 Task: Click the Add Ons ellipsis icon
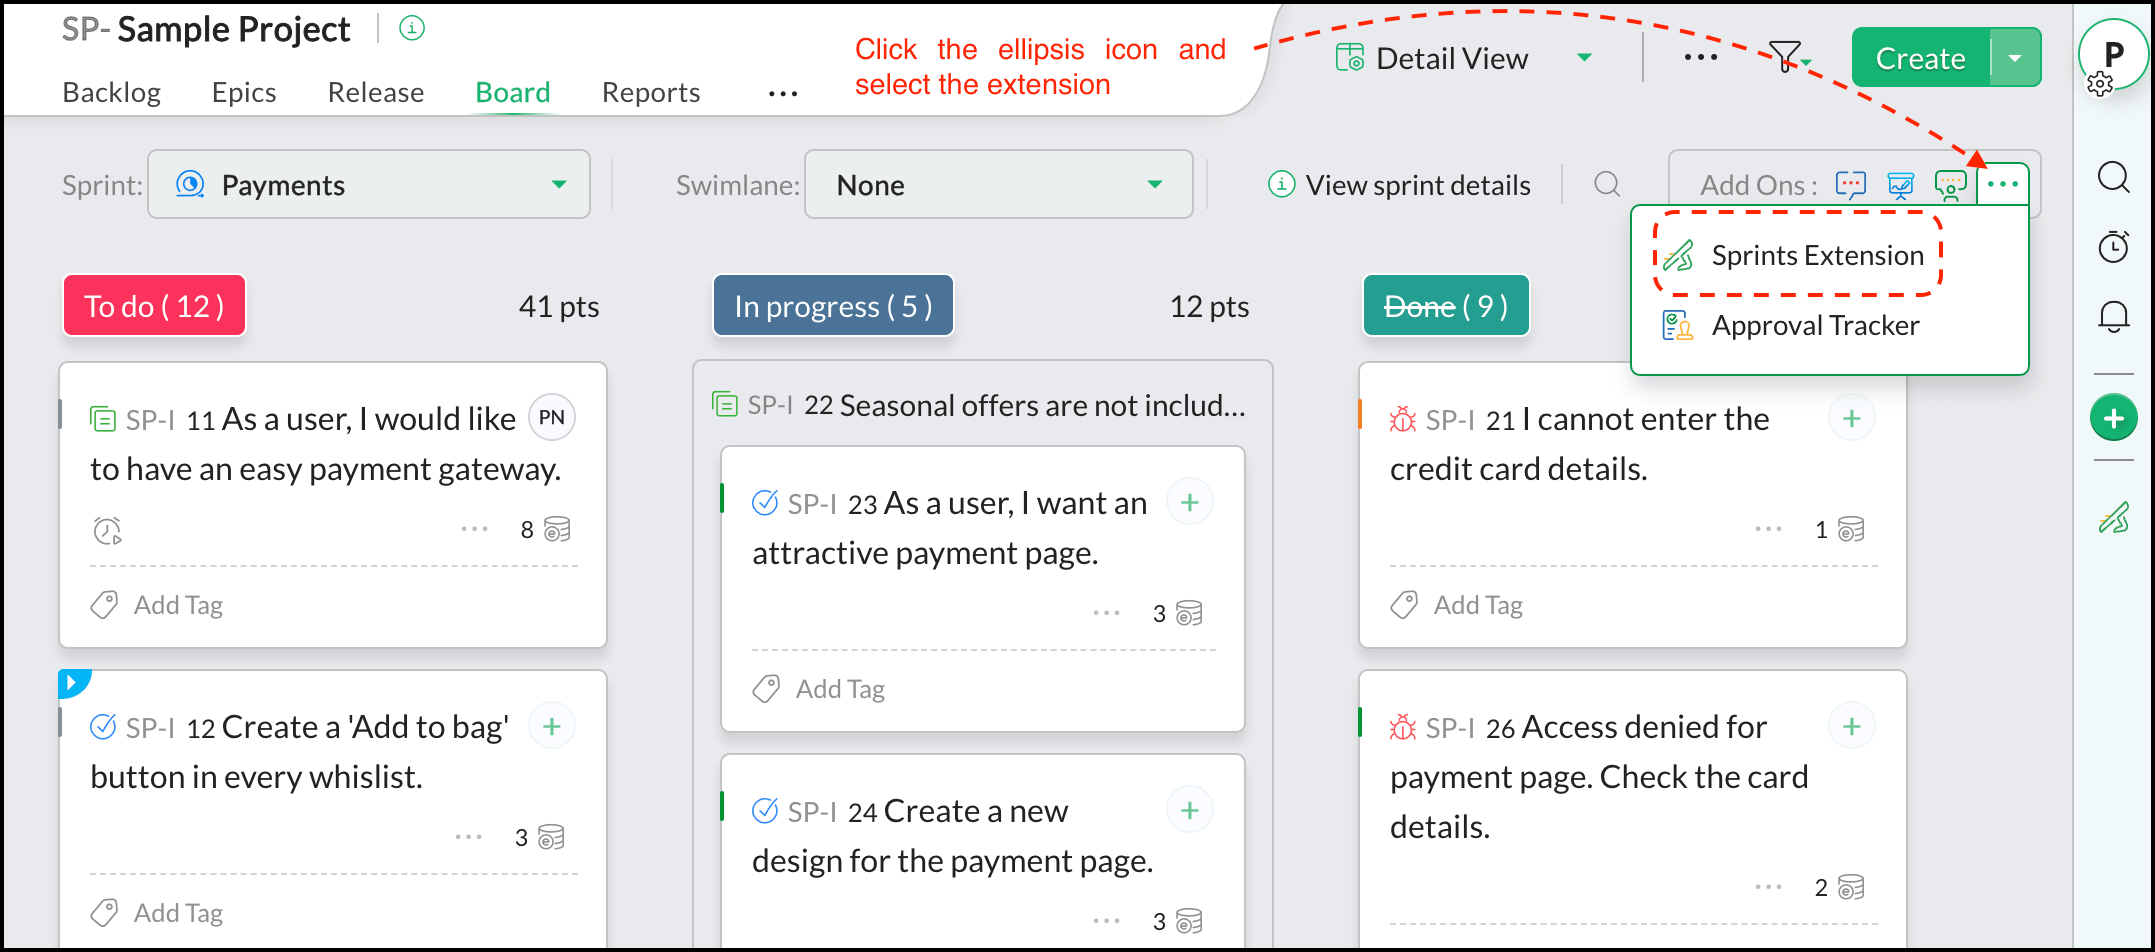tap(2002, 184)
